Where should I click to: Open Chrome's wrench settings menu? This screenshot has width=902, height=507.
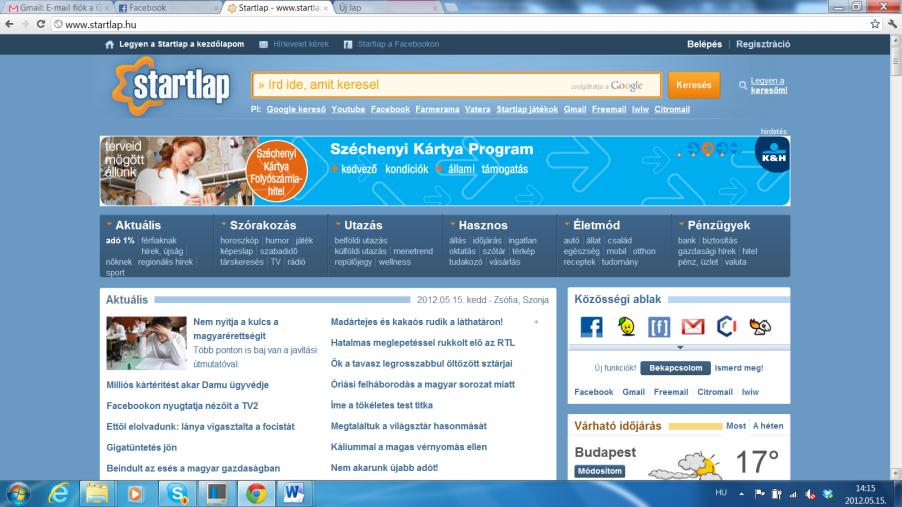point(892,24)
